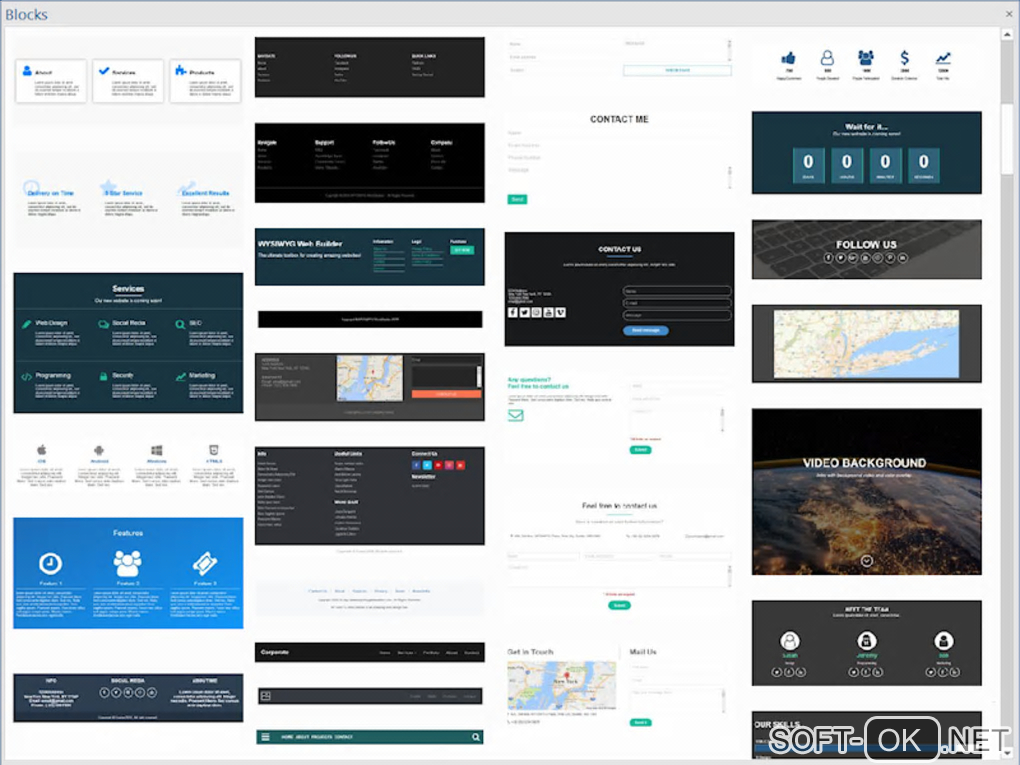Pick the dark CONTACT US block
The image size is (1020, 765).
(x=619, y=289)
